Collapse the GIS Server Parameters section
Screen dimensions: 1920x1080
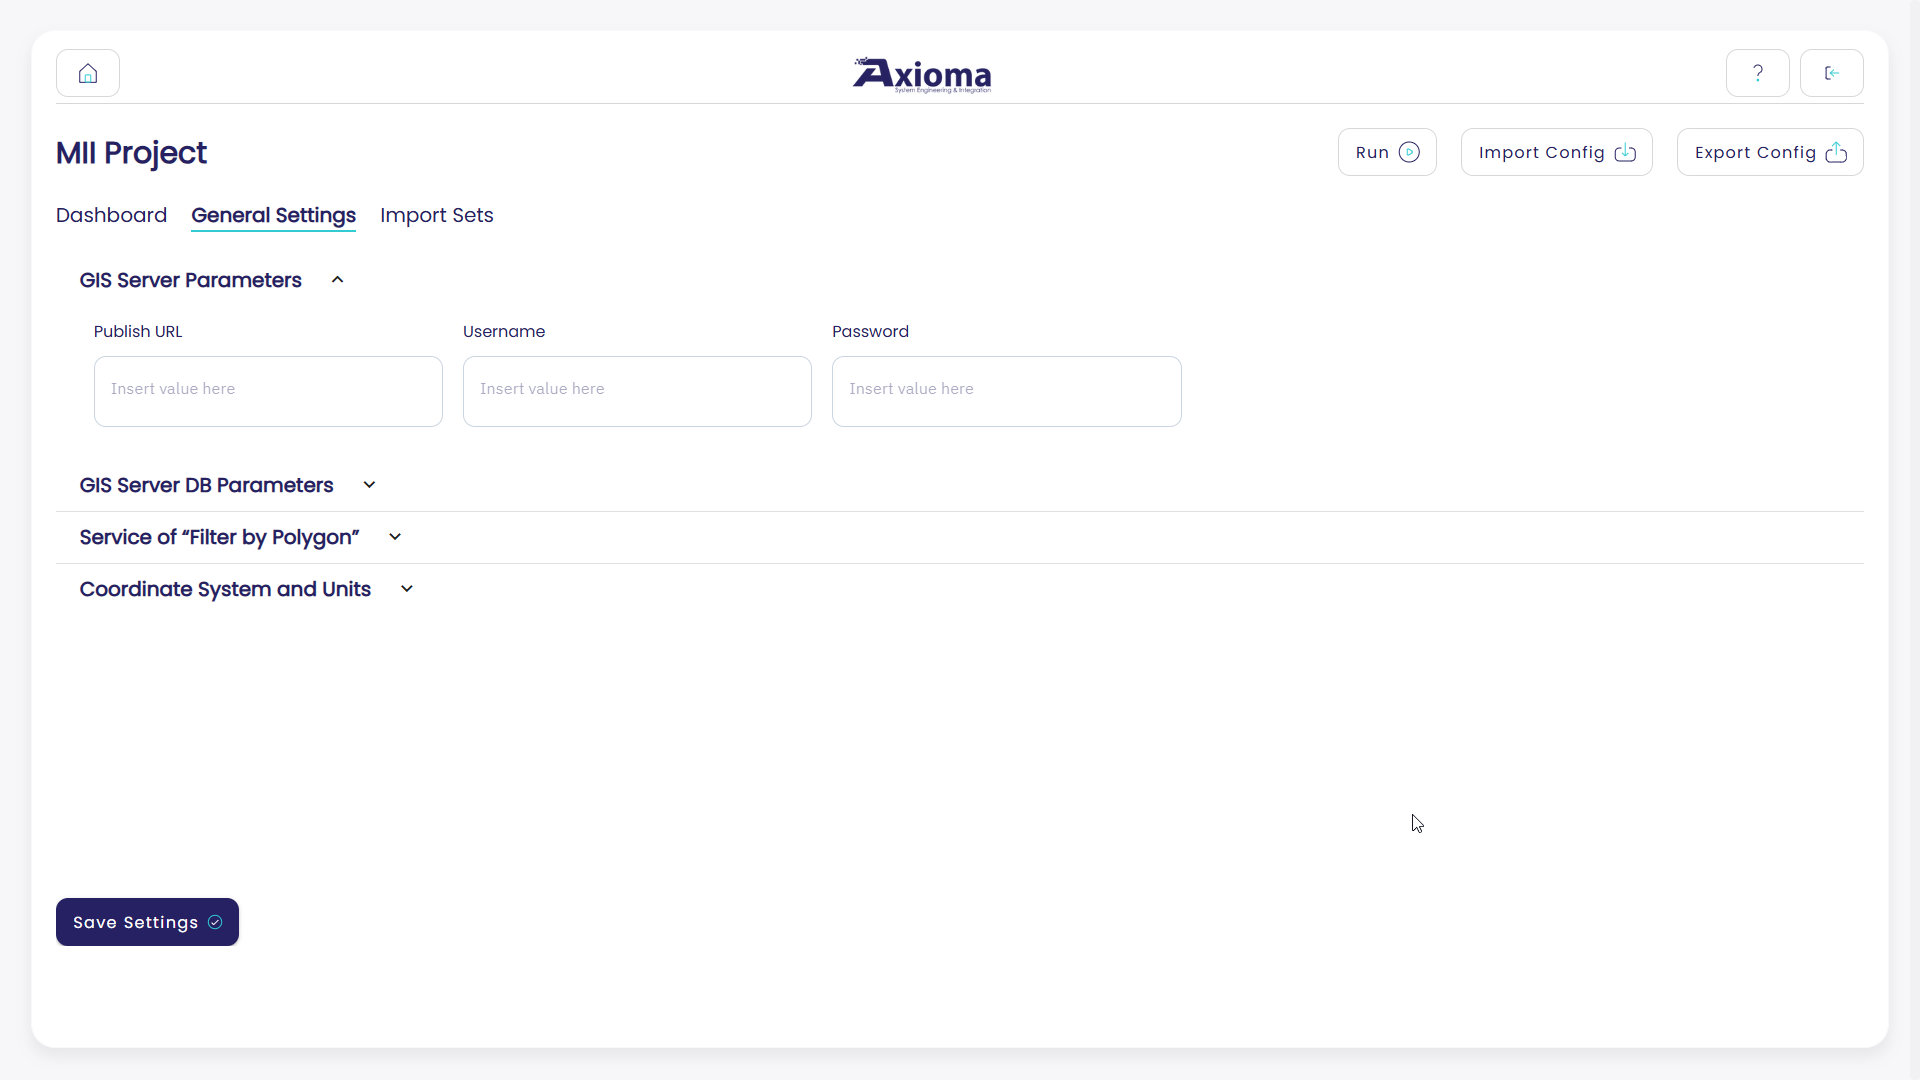tap(338, 280)
